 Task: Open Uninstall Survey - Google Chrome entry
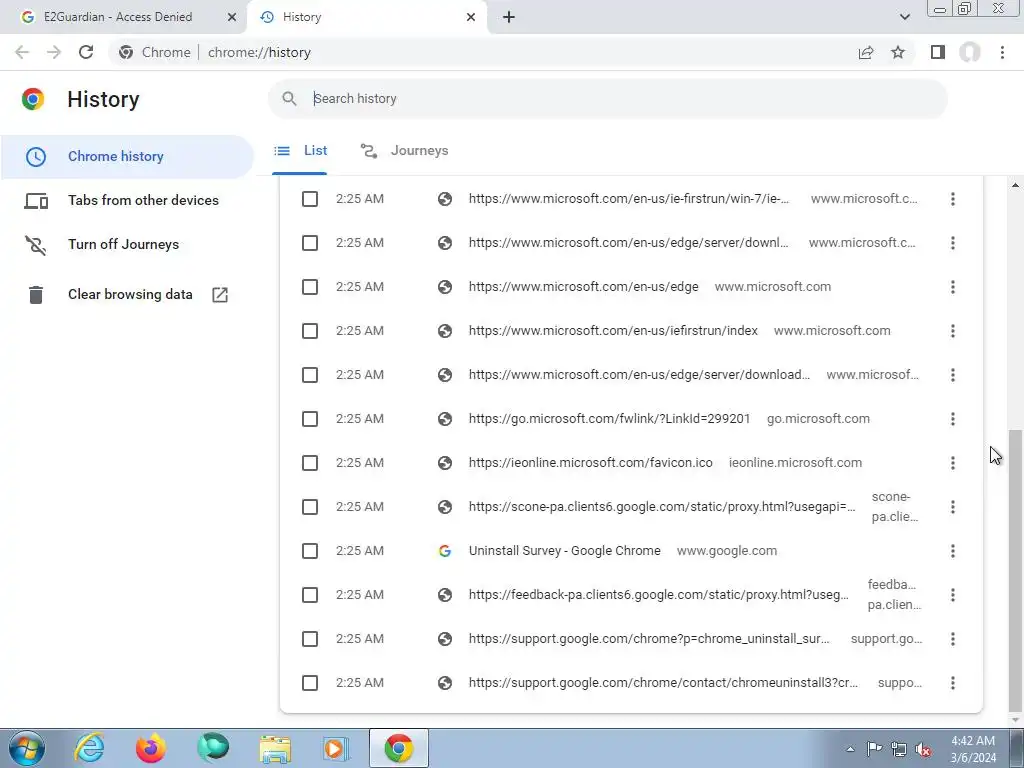(564, 551)
